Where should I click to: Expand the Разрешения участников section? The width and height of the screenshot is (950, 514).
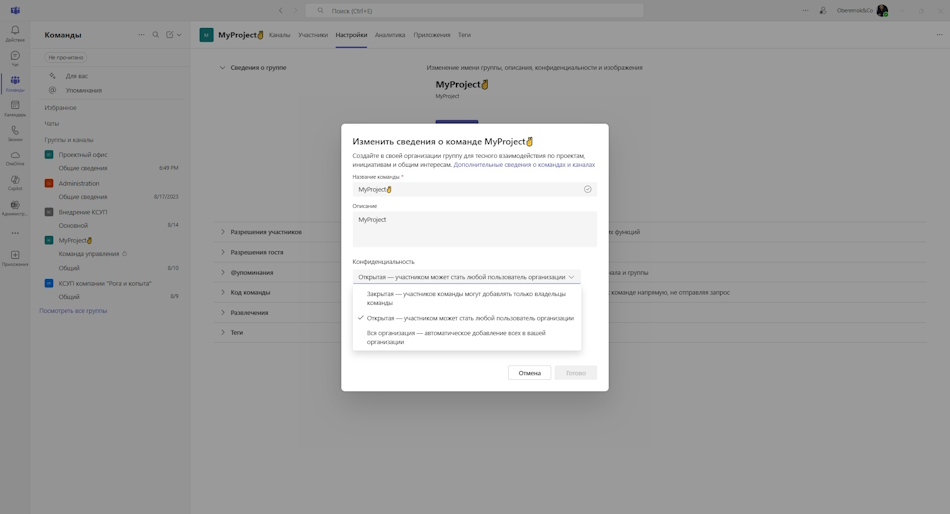click(222, 232)
